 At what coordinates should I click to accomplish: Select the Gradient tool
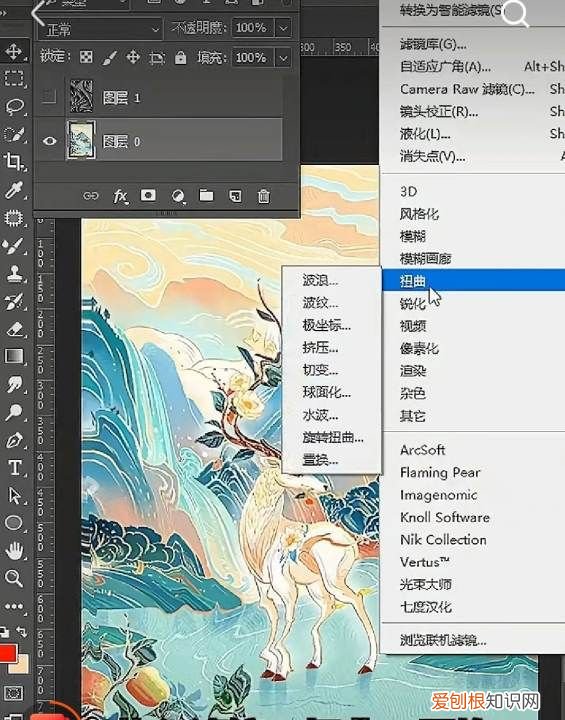tap(14, 356)
